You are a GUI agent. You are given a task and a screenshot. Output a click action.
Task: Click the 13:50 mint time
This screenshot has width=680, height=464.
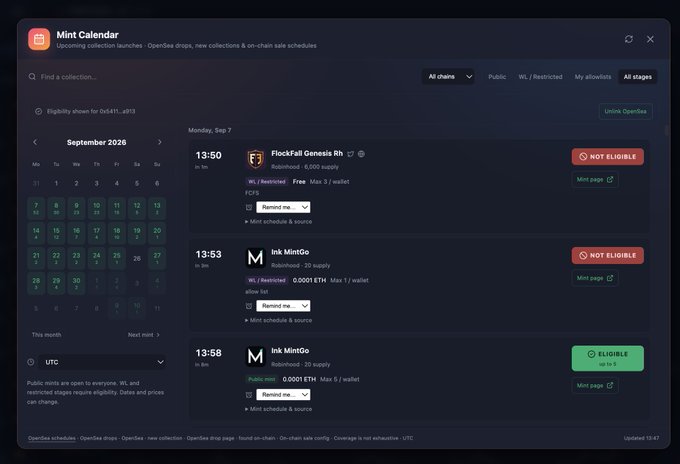209,155
